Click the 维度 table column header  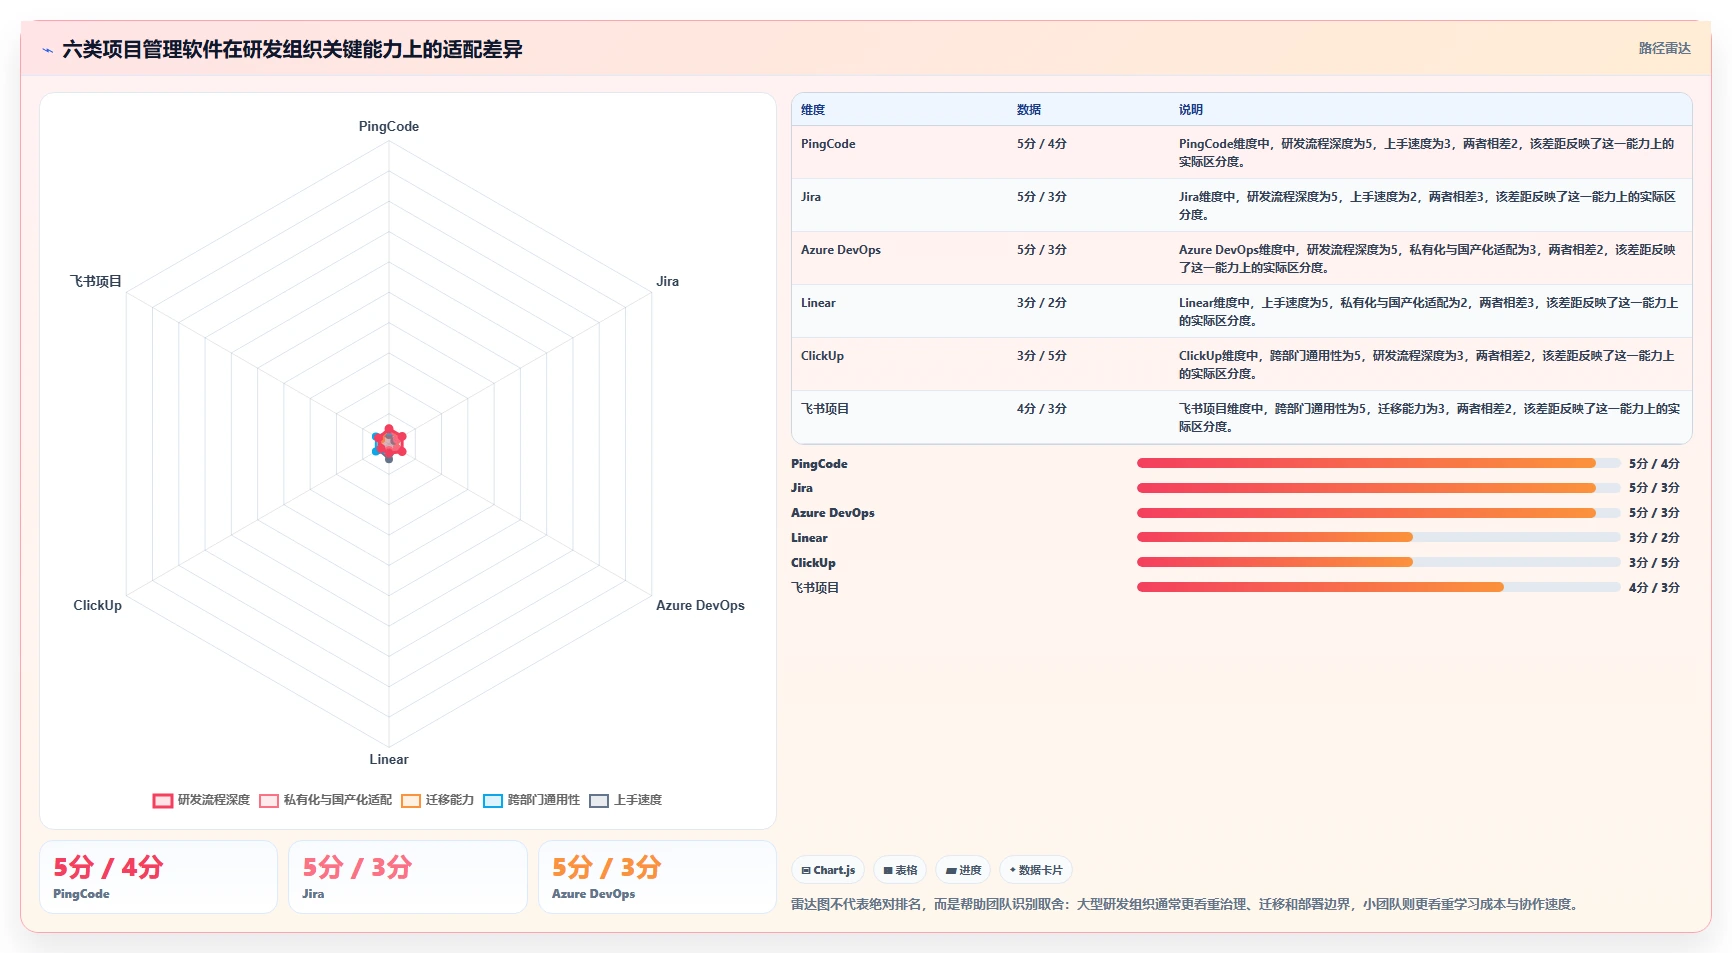coord(813,110)
